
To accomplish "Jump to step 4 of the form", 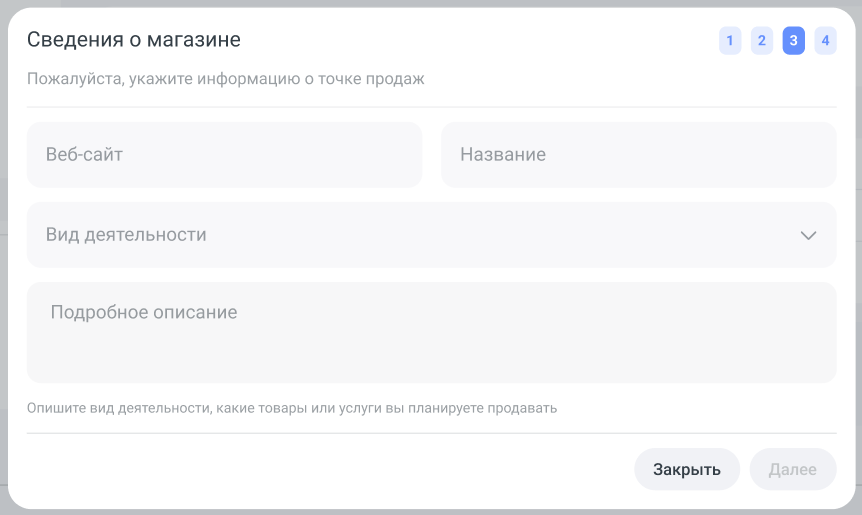I will point(825,41).
